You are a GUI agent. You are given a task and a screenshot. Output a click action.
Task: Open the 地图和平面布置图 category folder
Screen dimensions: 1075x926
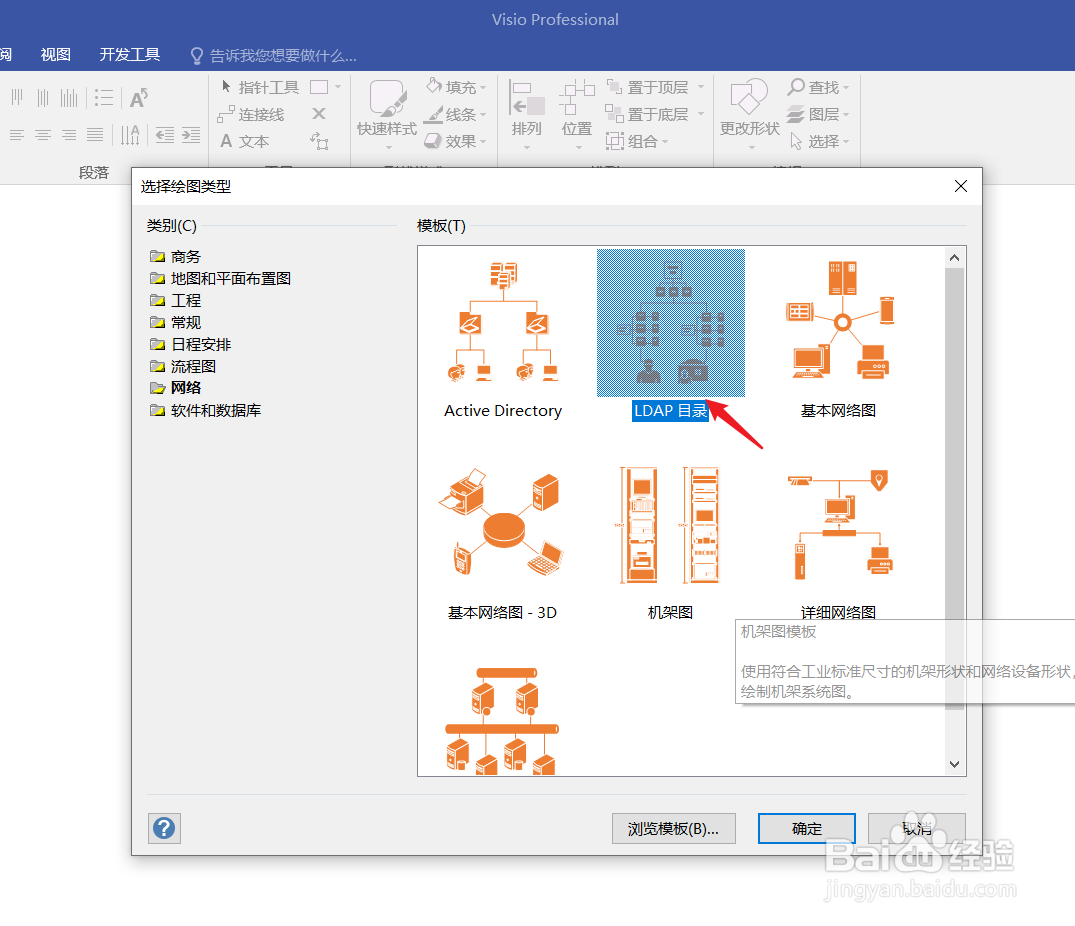221,278
